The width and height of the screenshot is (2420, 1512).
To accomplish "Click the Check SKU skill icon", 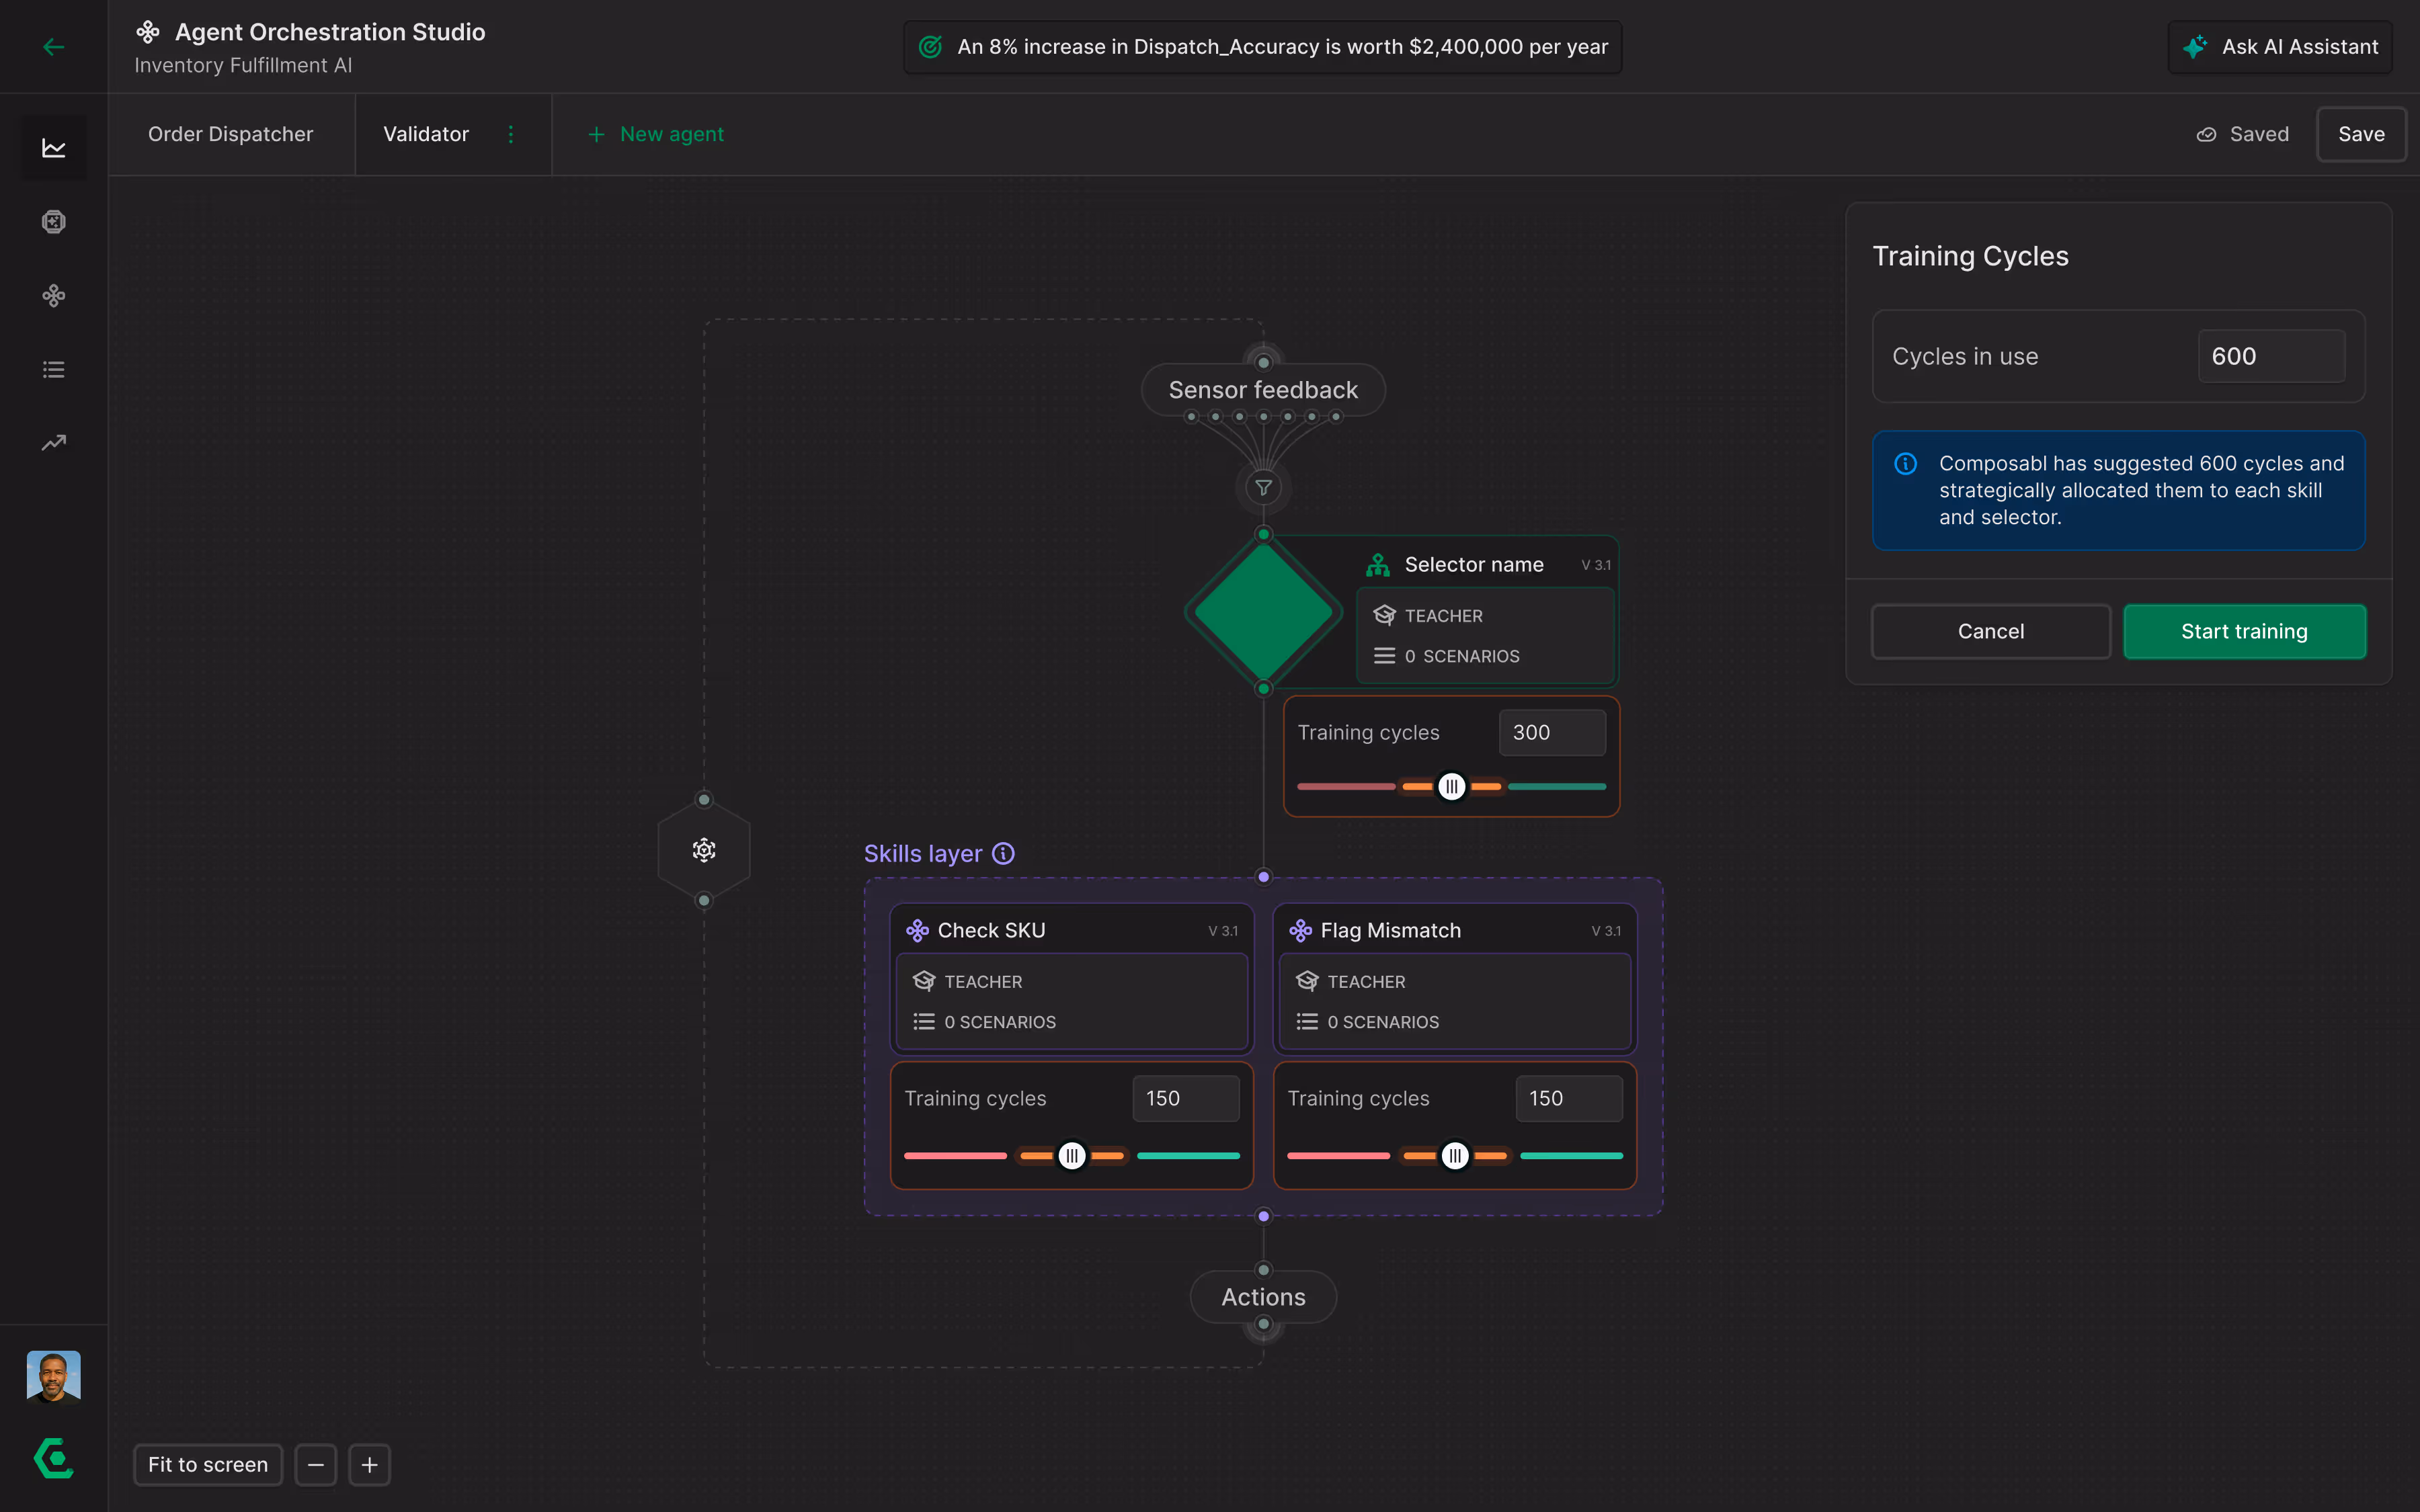I will (917, 931).
